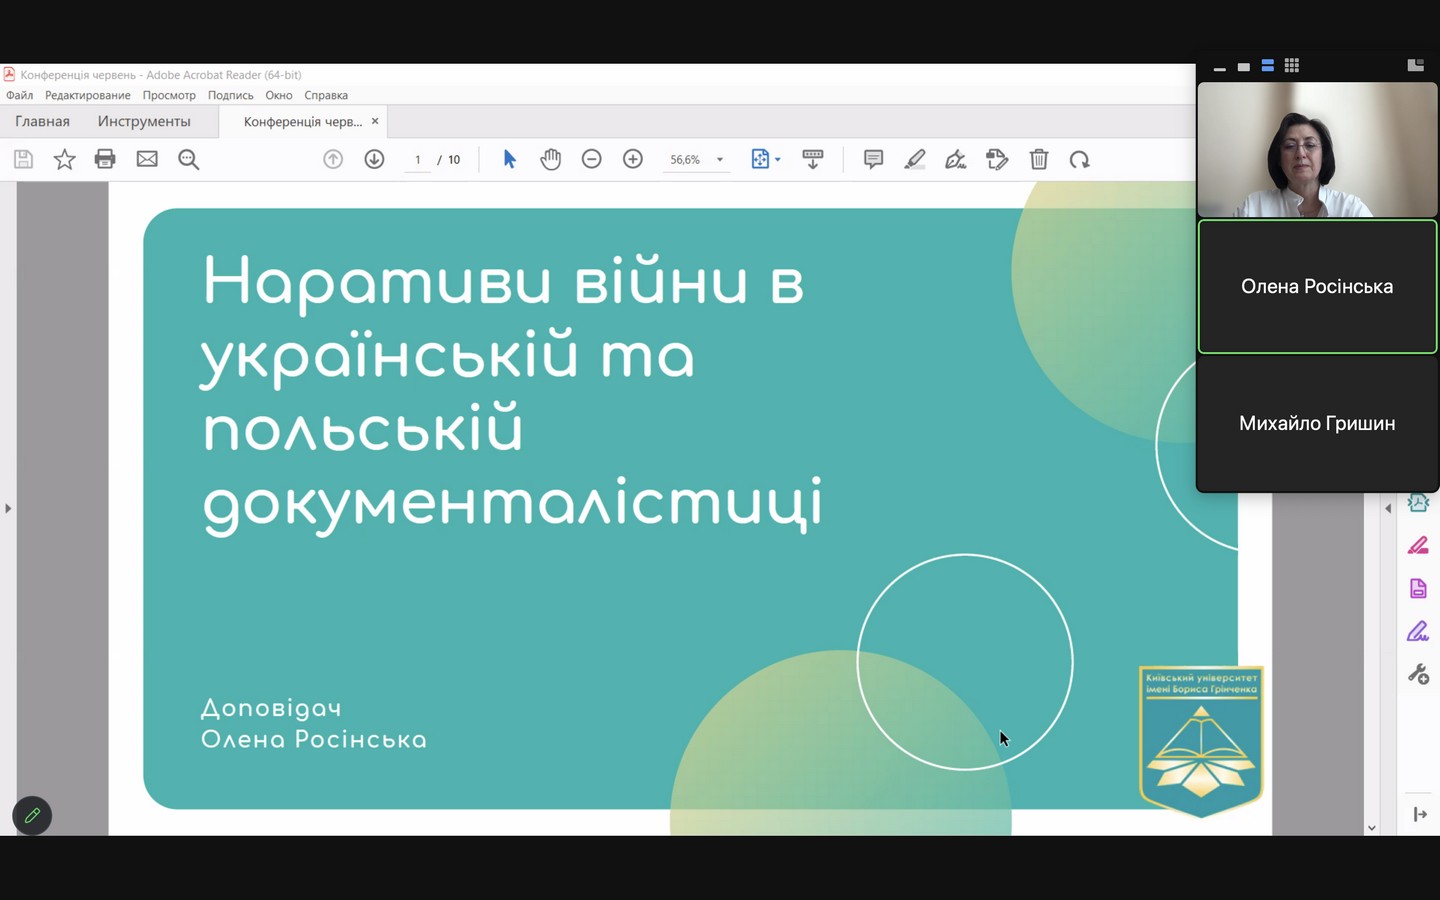Screen dimensions: 1440x900
Task: Click the trash delete icon
Action: tap(1039, 159)
